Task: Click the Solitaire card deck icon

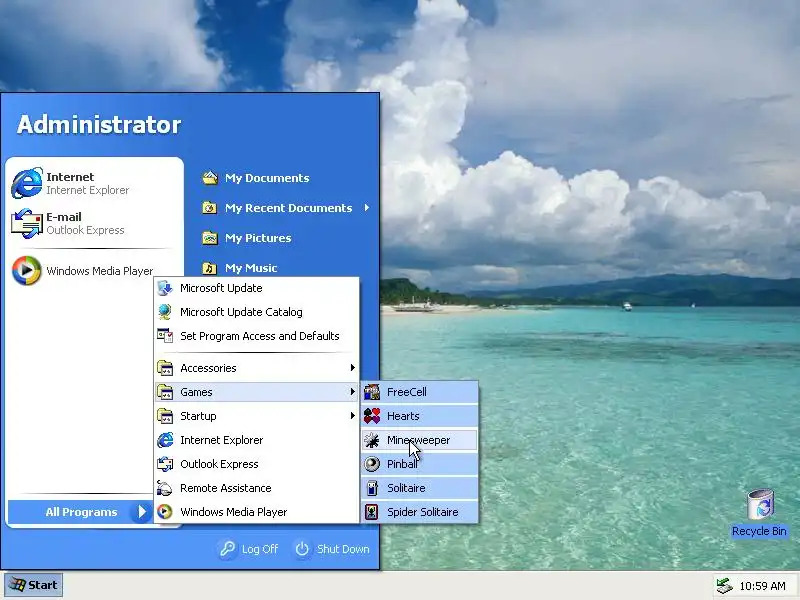Action: [x=372, y=488]
